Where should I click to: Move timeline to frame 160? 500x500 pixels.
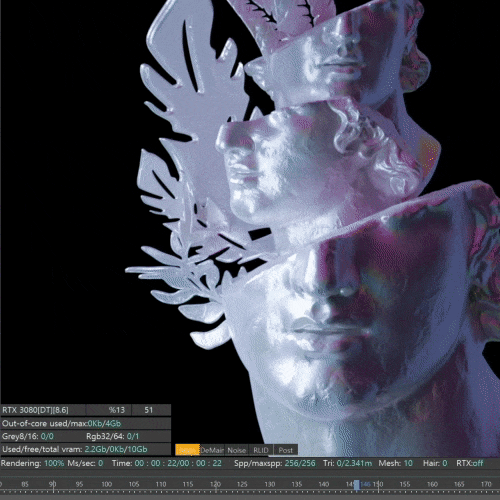[432, 484]
